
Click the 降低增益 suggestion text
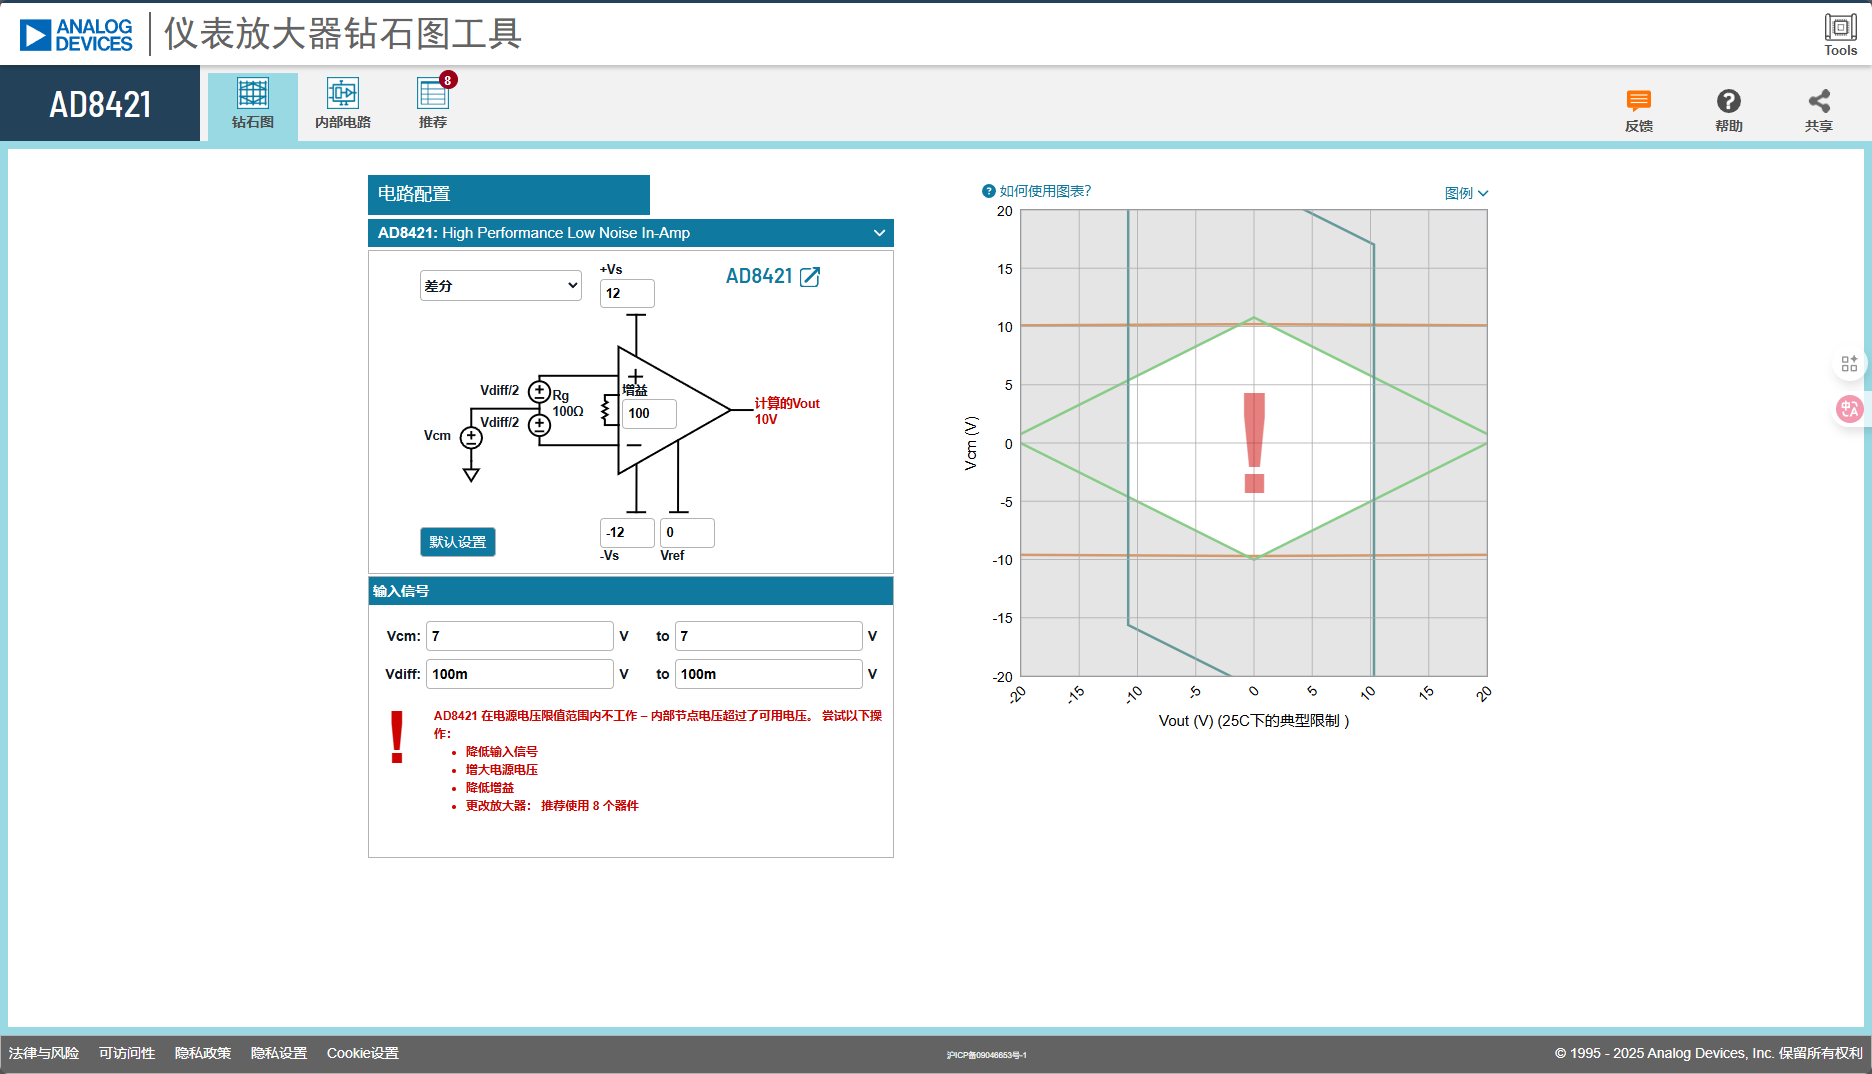coord(490,788)
